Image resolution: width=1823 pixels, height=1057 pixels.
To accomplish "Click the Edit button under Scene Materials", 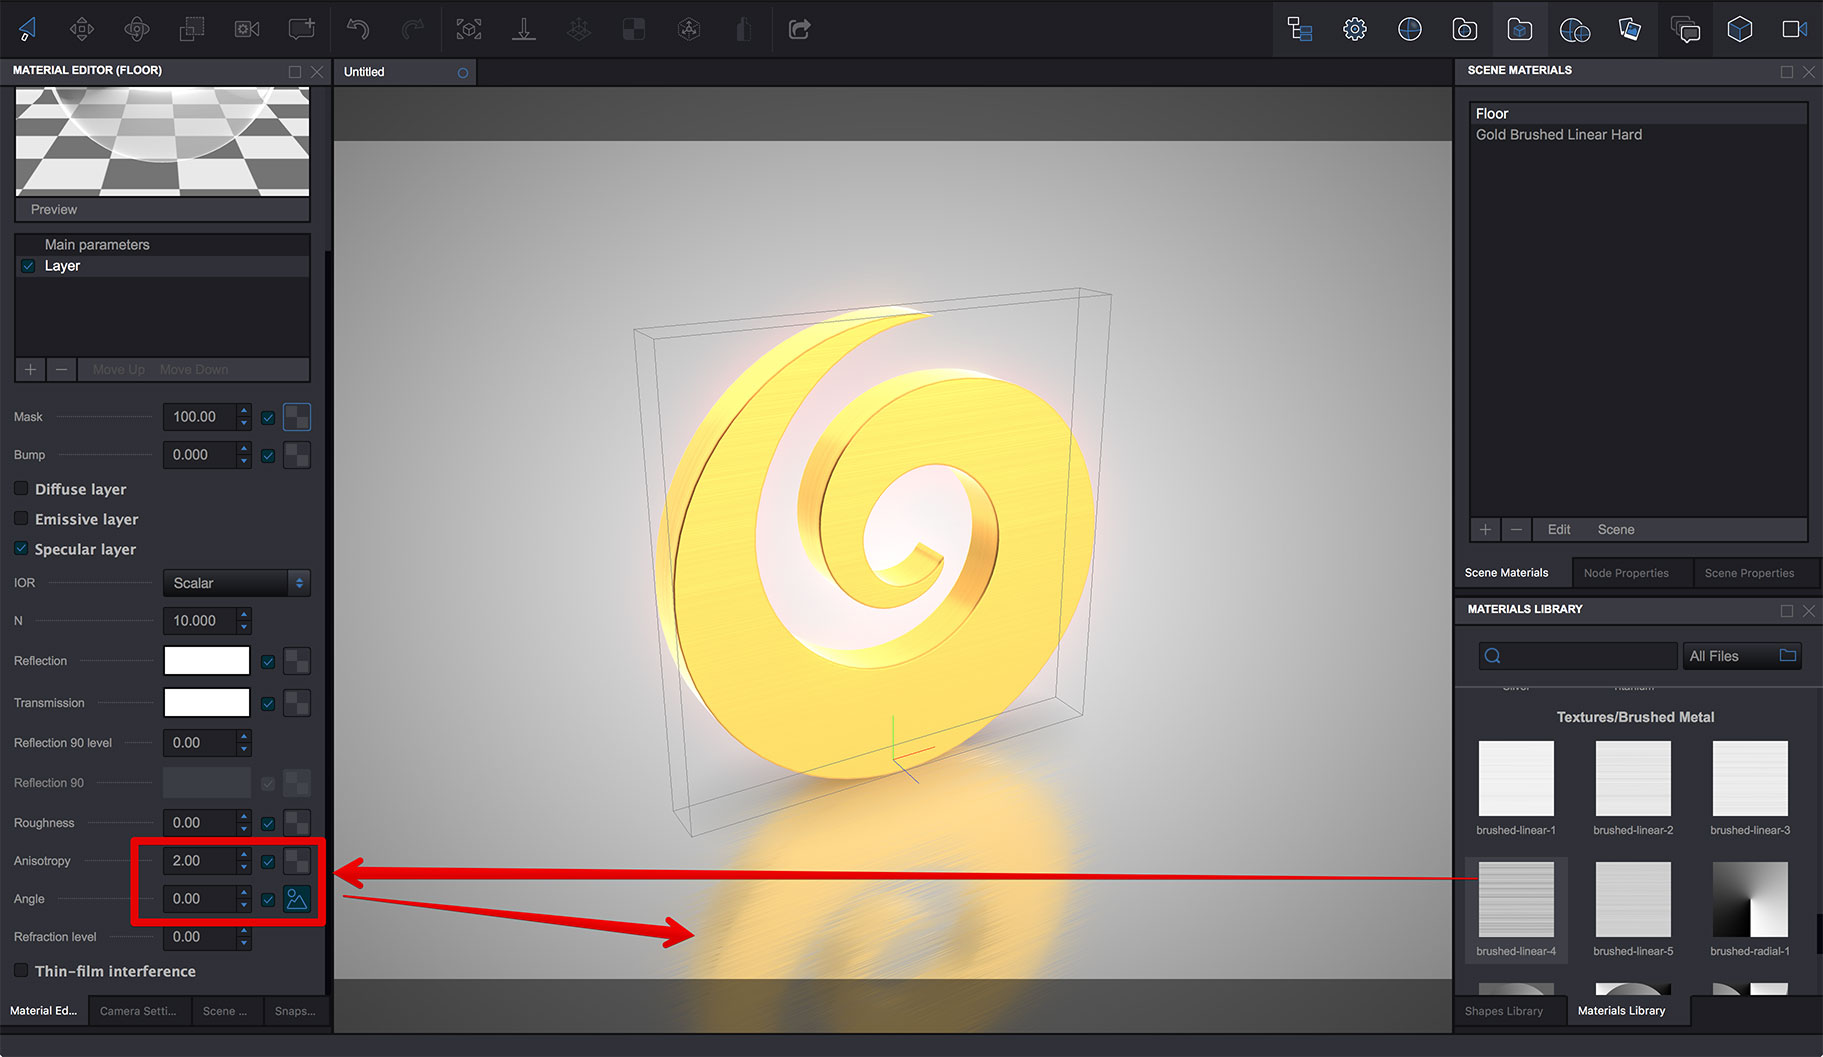I will point(1558,529).
